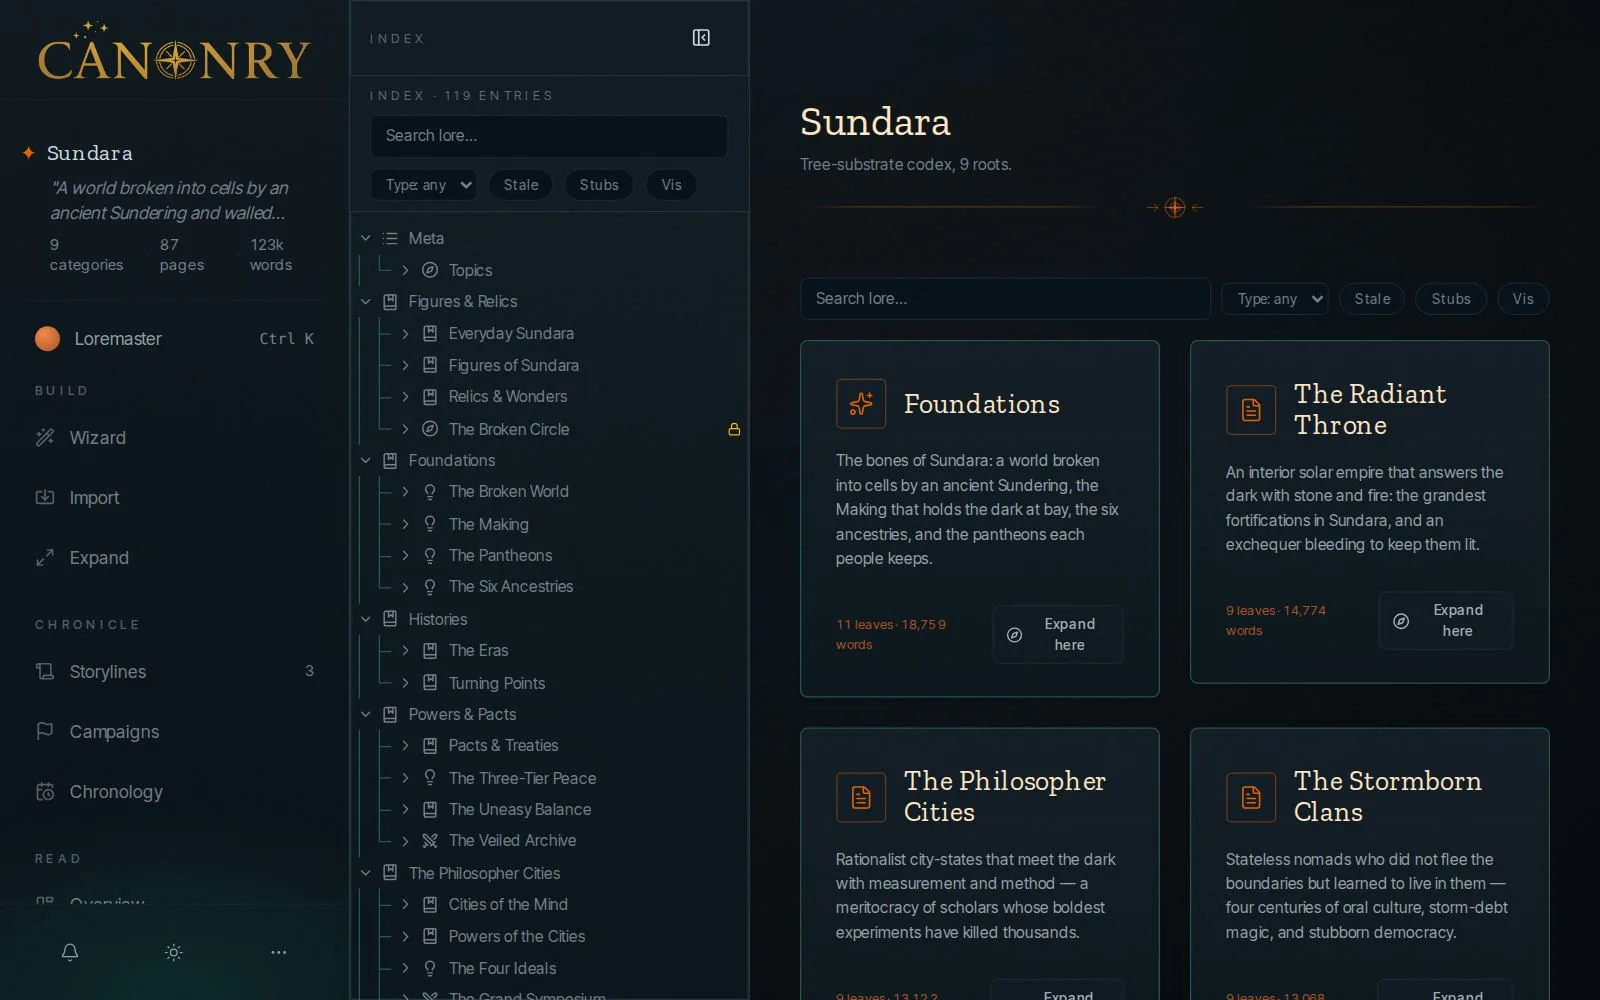Click the Chronology calendar icon

[x=45, y=792]
